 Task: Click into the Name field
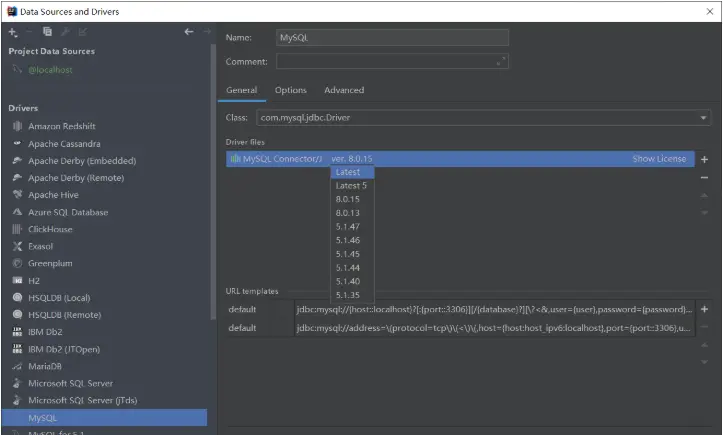coord(392,37)
